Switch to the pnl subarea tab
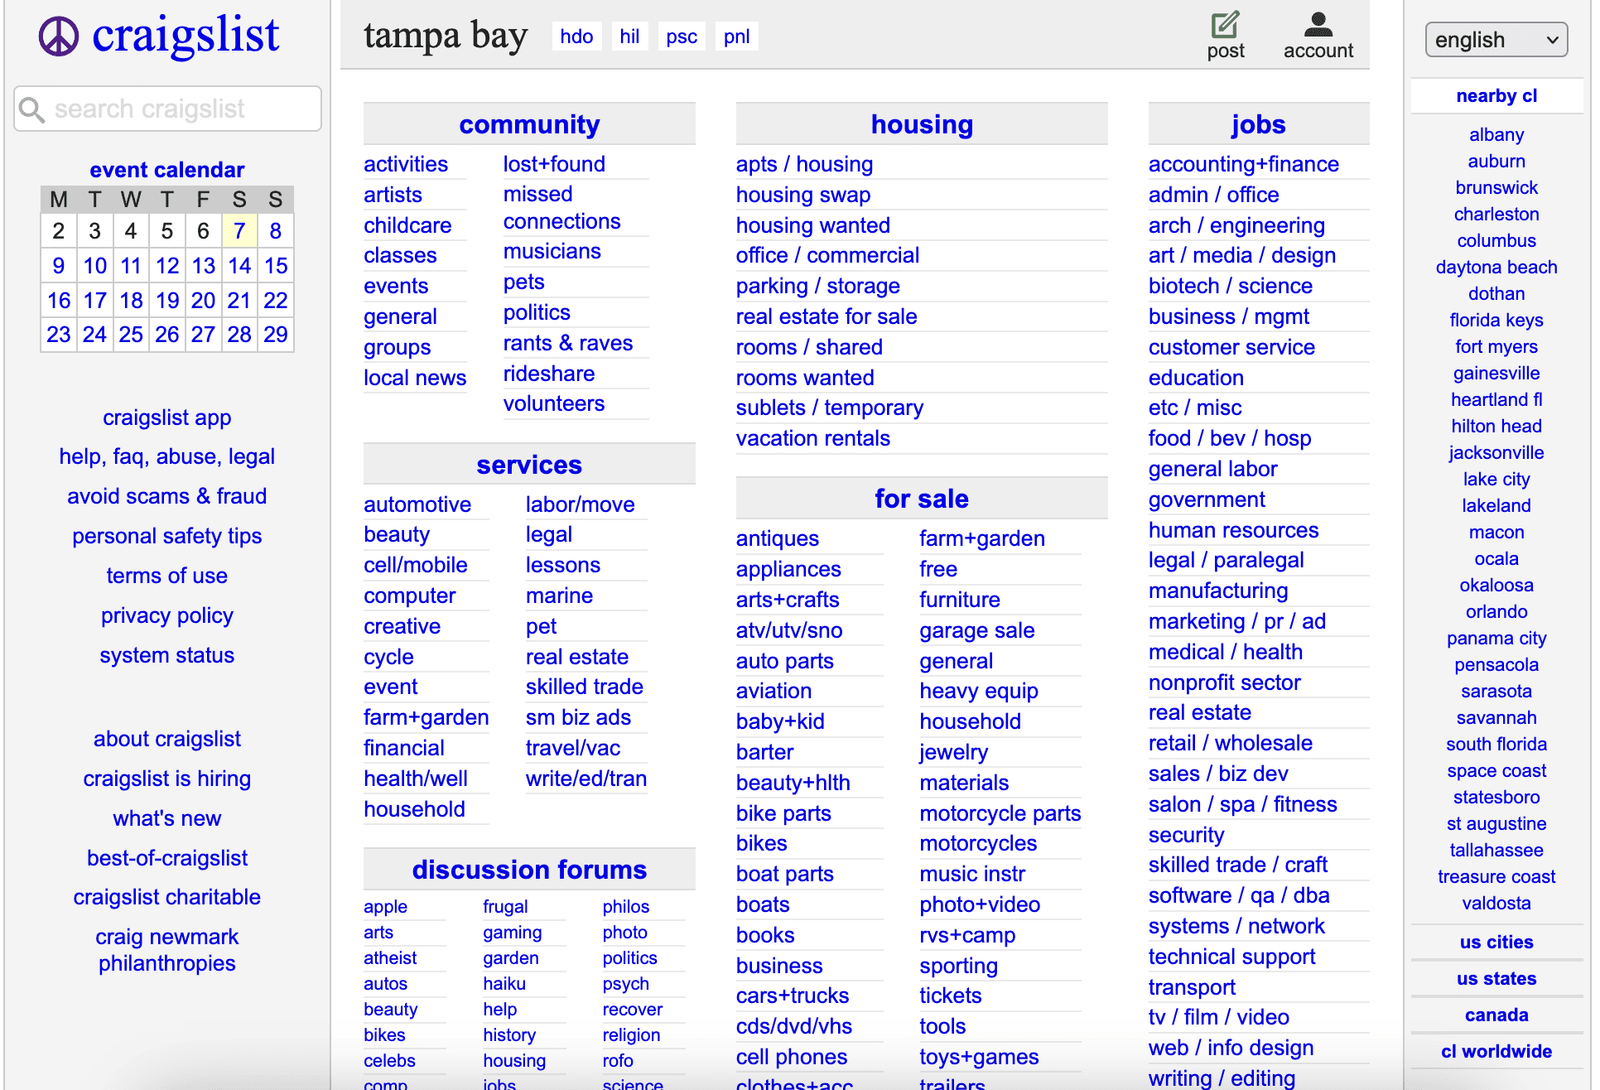 click(x=737, y=37)
